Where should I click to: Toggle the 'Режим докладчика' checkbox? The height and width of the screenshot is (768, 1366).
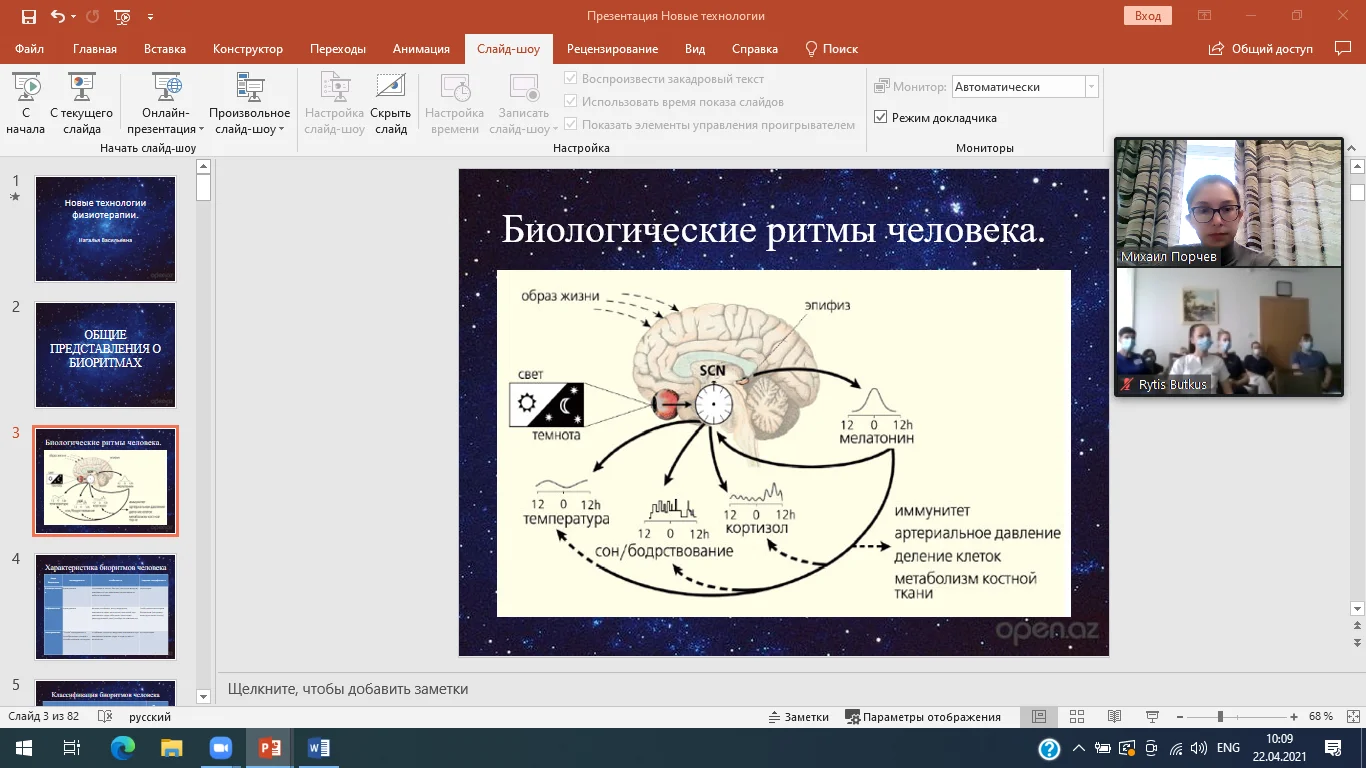pos(881,117)
